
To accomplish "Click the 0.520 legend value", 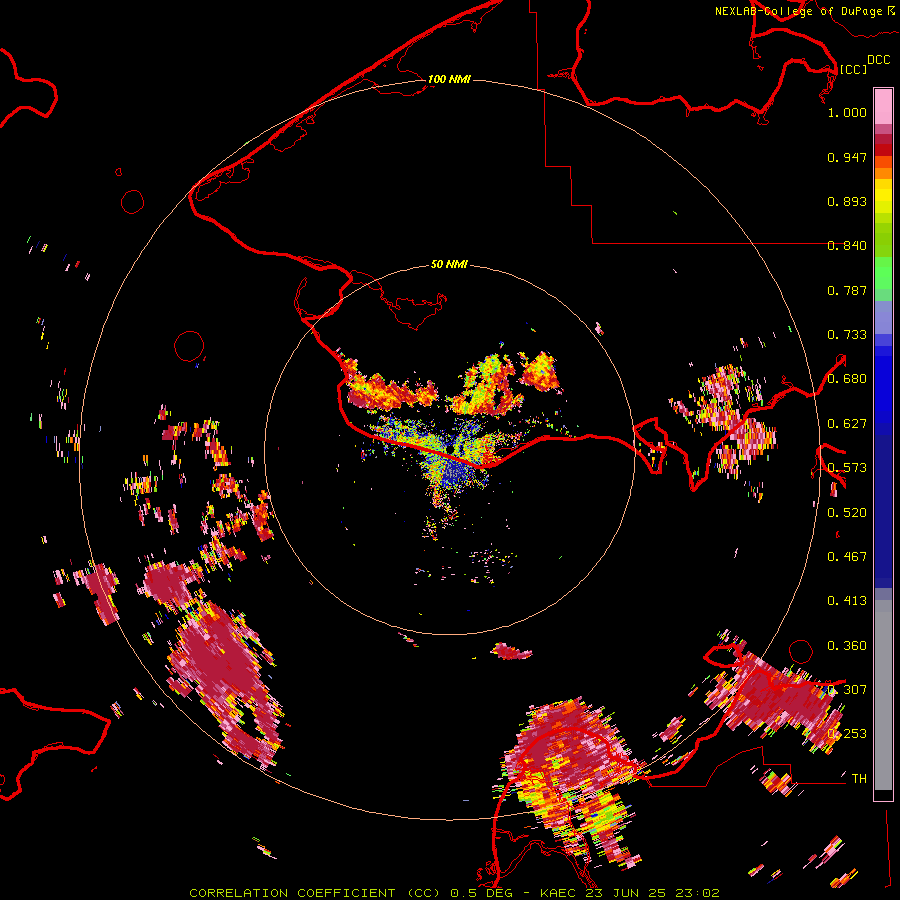I will (847, 513).
